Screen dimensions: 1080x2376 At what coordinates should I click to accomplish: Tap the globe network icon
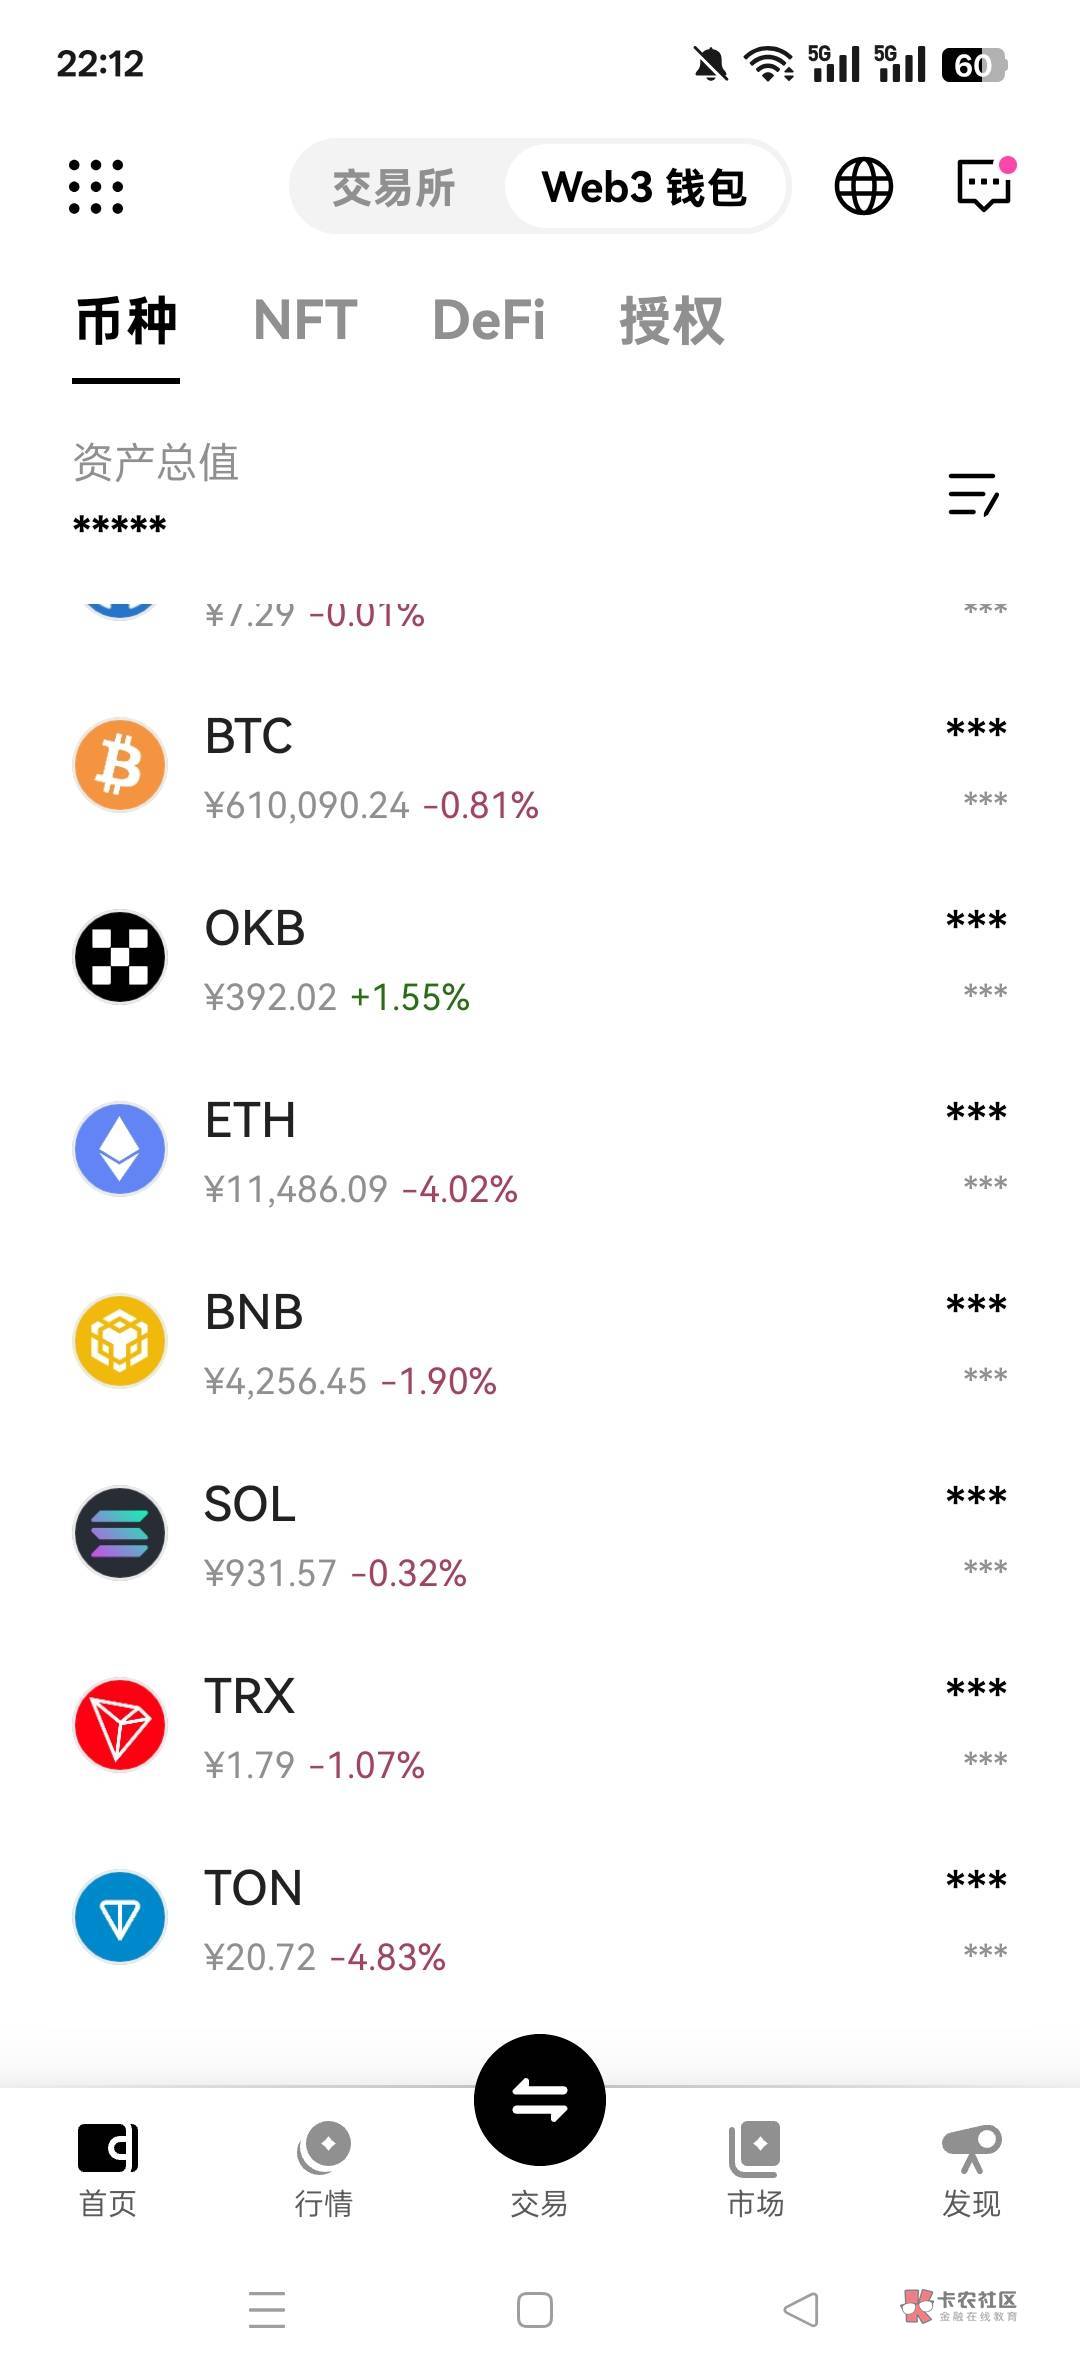point(863,187)
